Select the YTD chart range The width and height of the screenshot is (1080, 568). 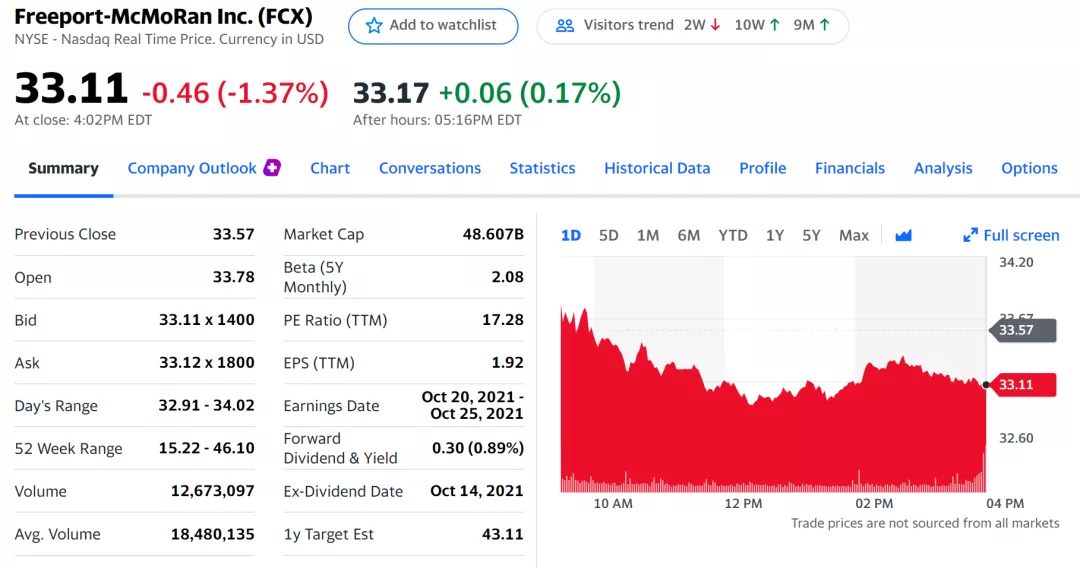pyautogui.click(x=733, y=236)
